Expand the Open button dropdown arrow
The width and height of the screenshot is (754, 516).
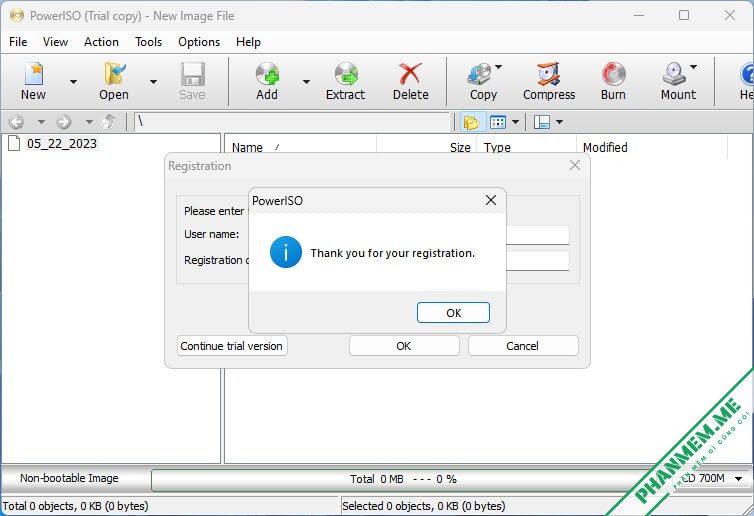point(153,82)
